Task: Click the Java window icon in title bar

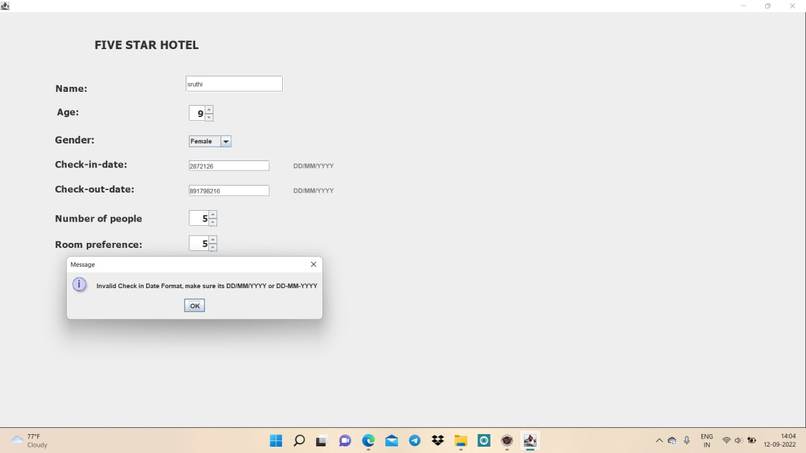Action: [x=5, y=6]
